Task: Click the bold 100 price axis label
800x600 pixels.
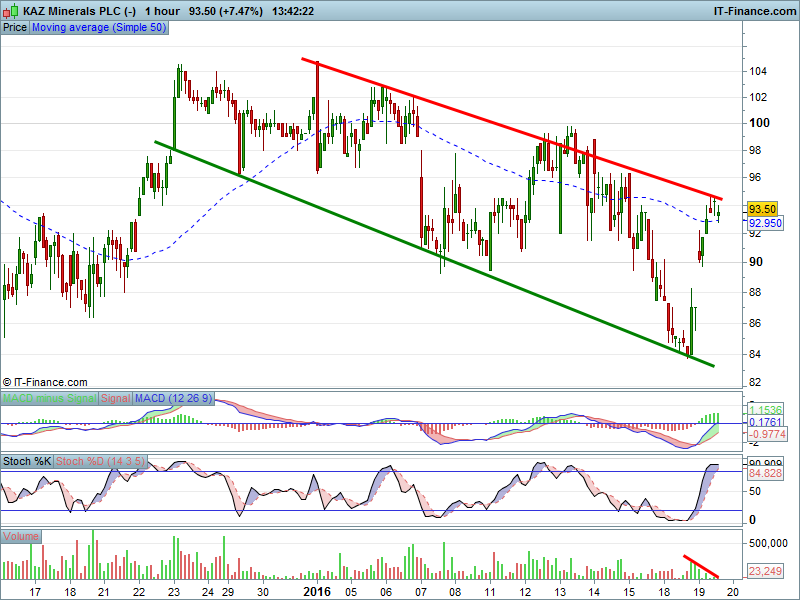Action: [759, 123]
